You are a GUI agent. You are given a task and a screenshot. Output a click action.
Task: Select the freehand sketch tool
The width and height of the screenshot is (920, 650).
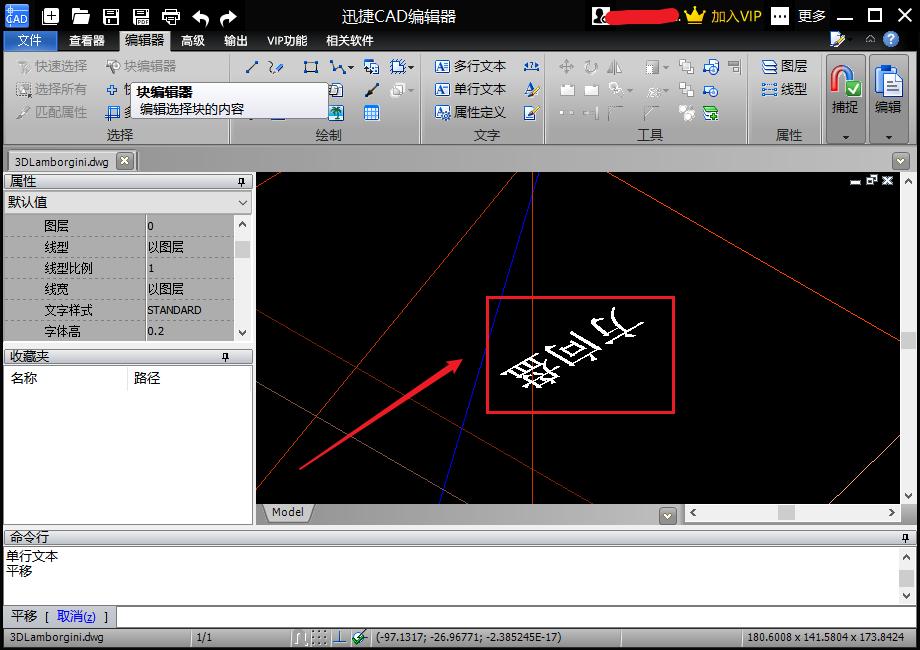point(276,67)
